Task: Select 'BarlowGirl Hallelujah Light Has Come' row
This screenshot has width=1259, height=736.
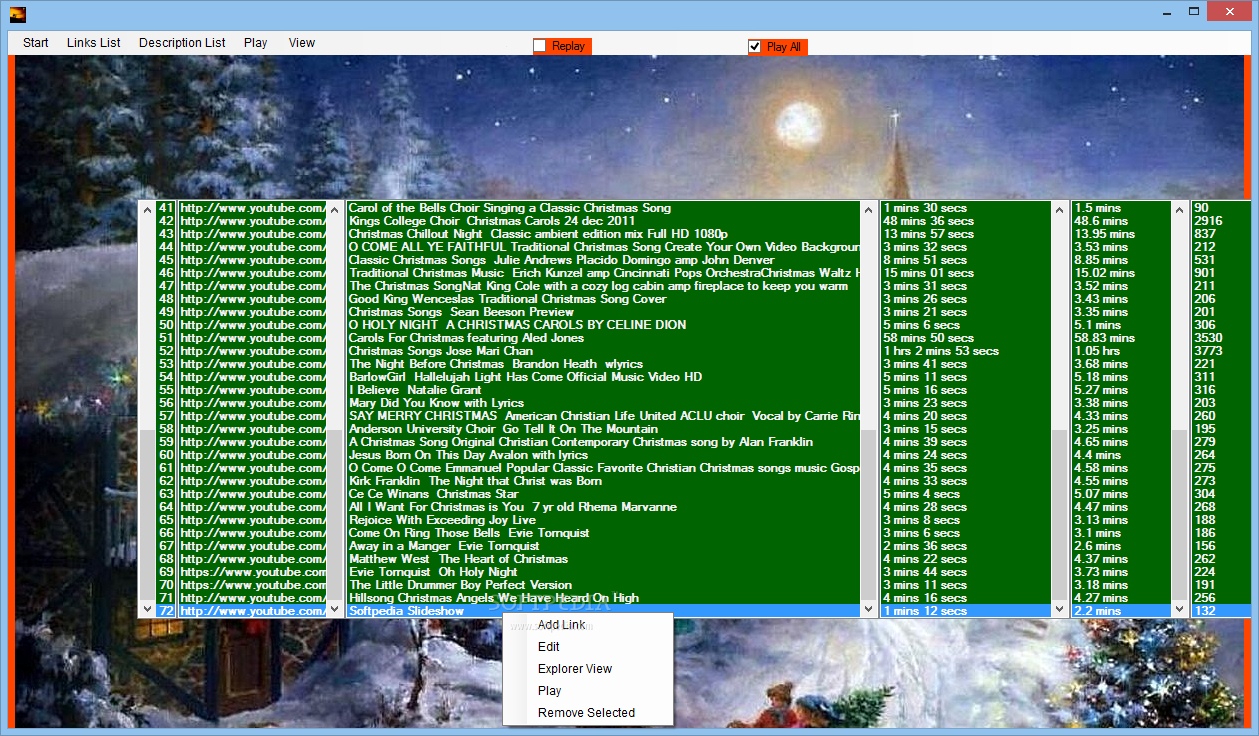Action: point(603,377)
